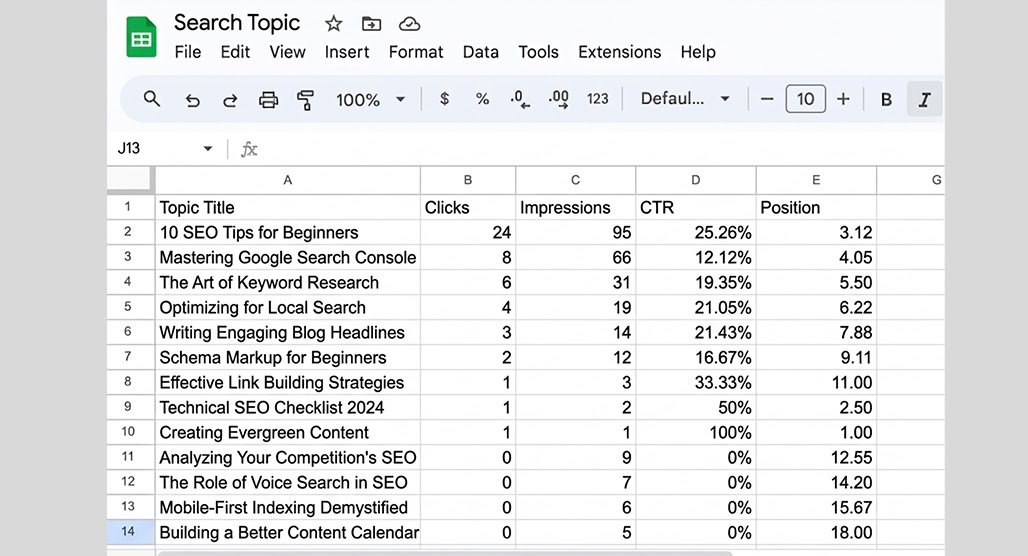
Task: Click the font size field showing 10
Action: (805, 99)
